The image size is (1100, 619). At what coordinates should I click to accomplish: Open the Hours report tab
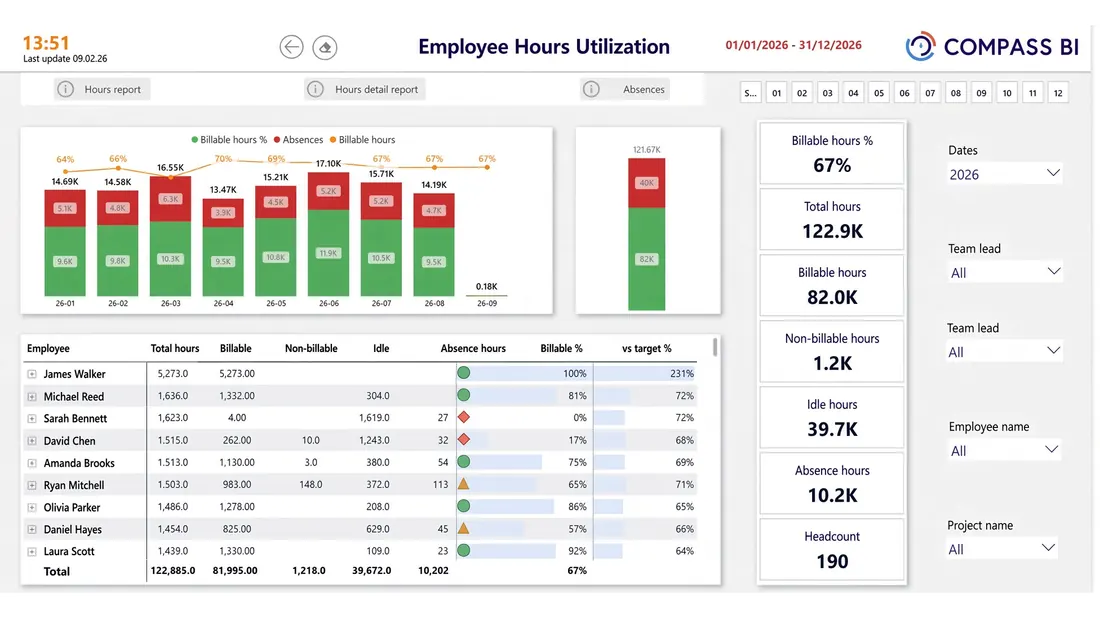102,89
